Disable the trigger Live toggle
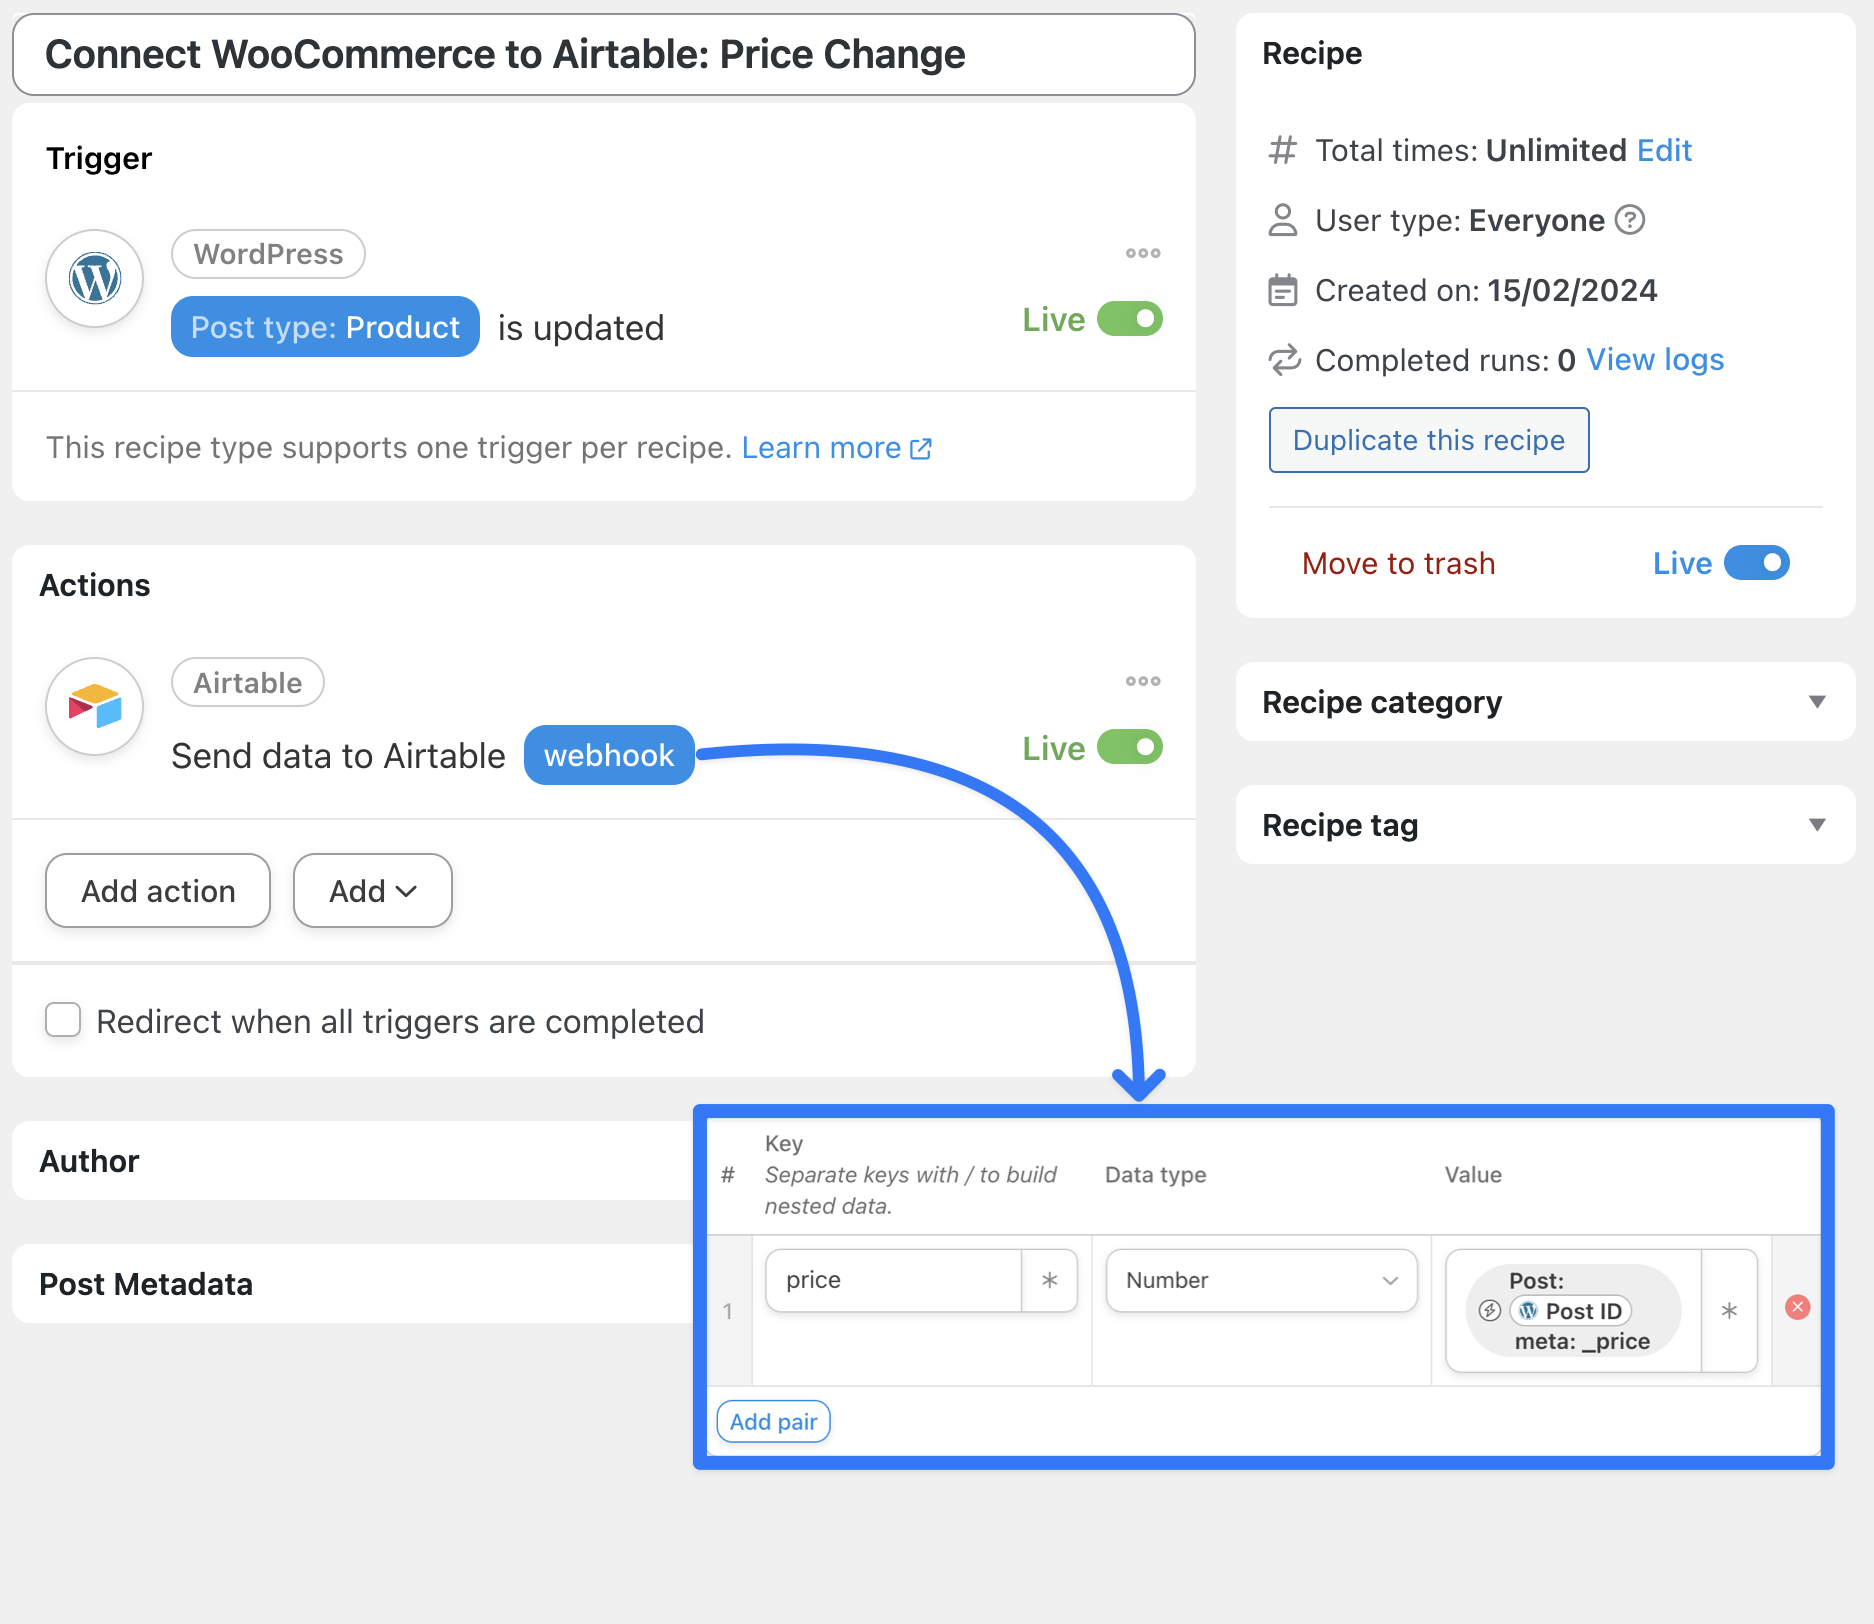The height and width of the screenshot is (1624, 1874). click(1130, 319)
